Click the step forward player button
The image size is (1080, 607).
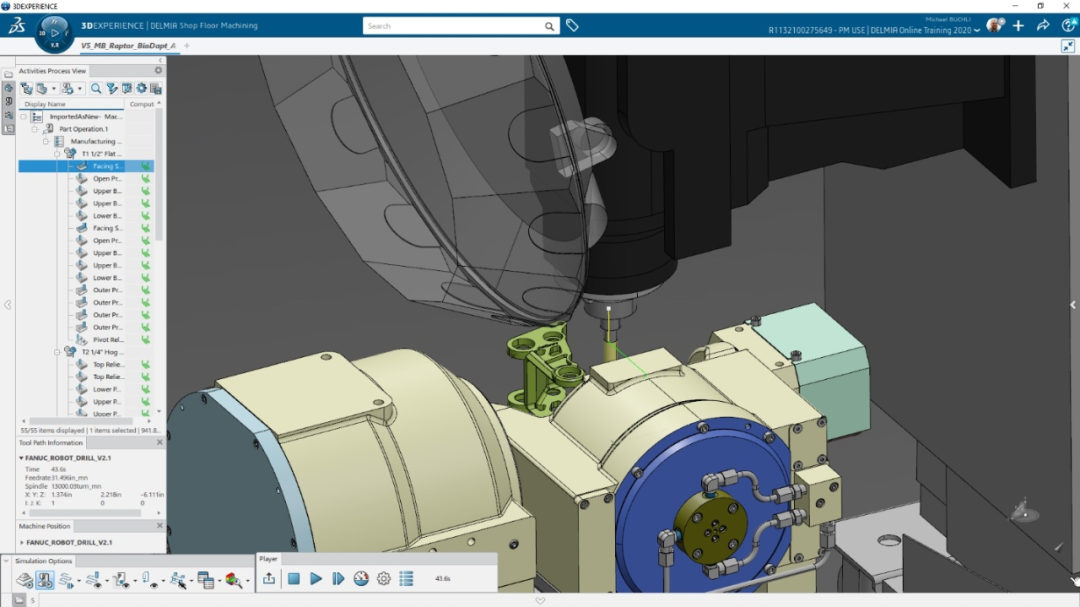pos(338,578)
